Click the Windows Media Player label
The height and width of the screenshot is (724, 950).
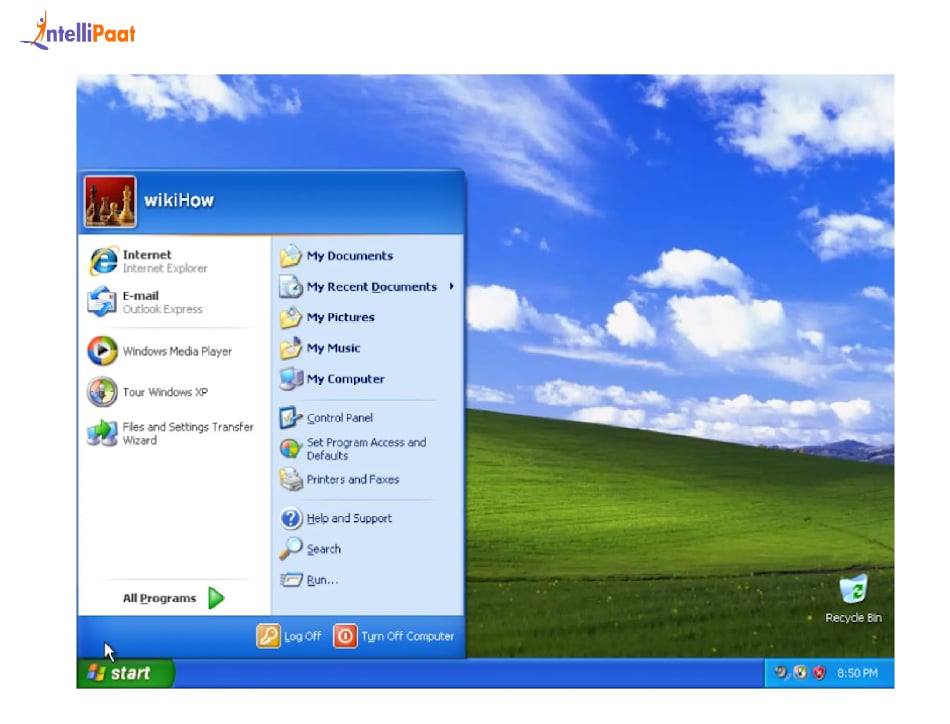[x=177, y=351]
